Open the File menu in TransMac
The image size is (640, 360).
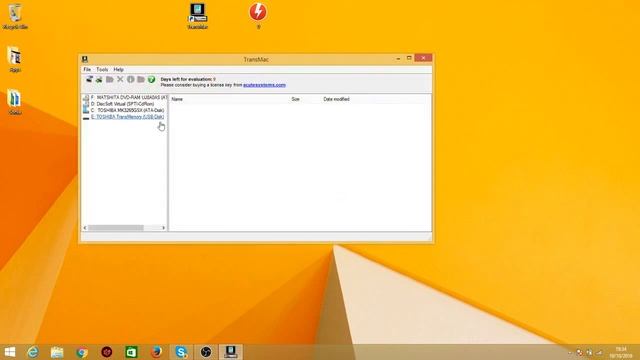pyautogui.click(x=87, y=69)
